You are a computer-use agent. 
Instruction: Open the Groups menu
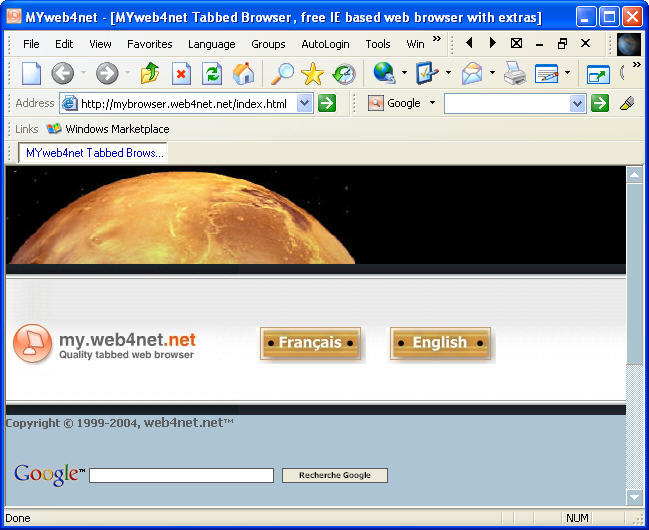[268, 44]
